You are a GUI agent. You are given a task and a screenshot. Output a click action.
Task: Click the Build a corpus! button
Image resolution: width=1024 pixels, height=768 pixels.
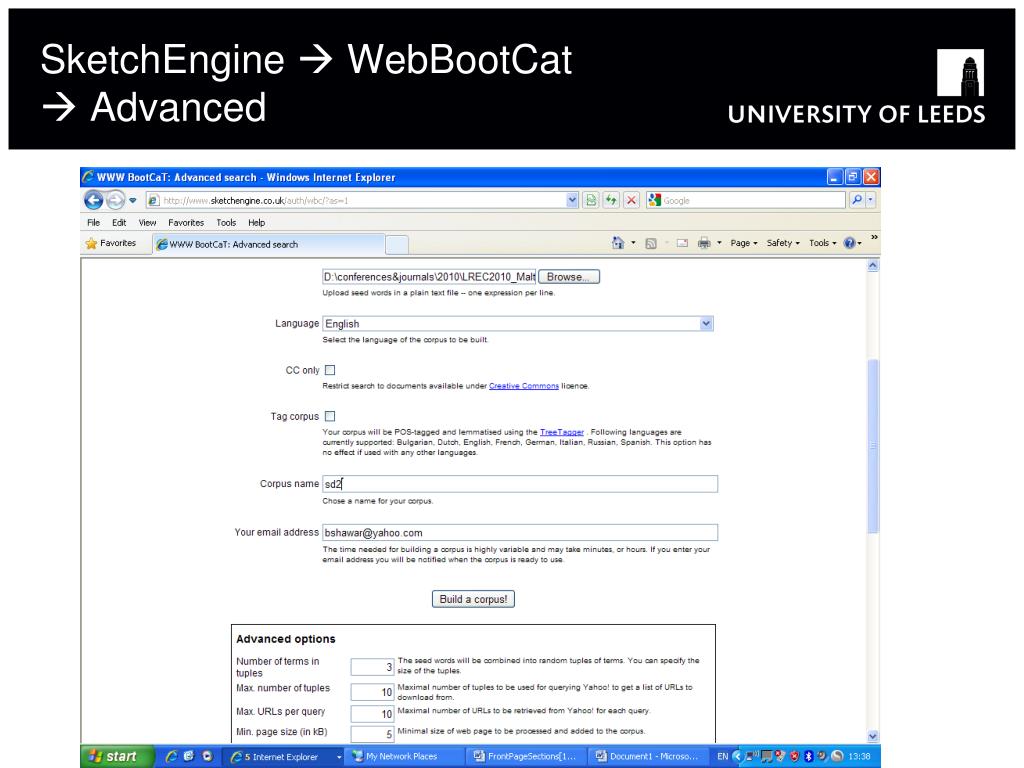click(473, 599)
